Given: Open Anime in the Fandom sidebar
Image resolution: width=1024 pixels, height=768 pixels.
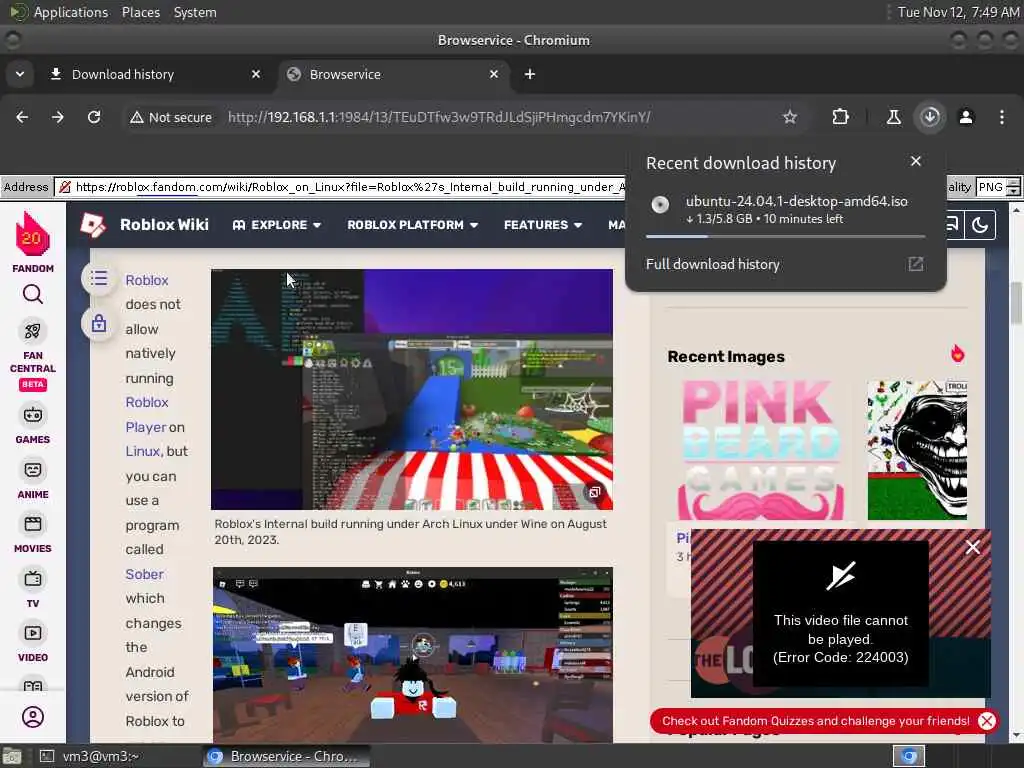Looking at the screenshot, I should 33,480.
